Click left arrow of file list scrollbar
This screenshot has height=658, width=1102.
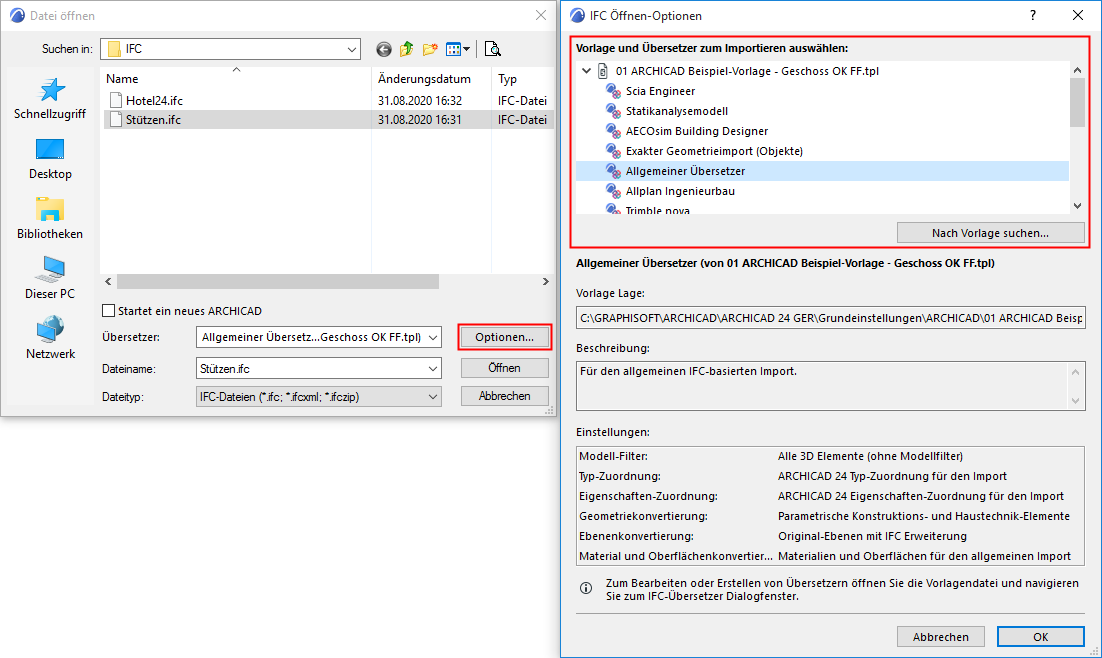pos(108,282)
